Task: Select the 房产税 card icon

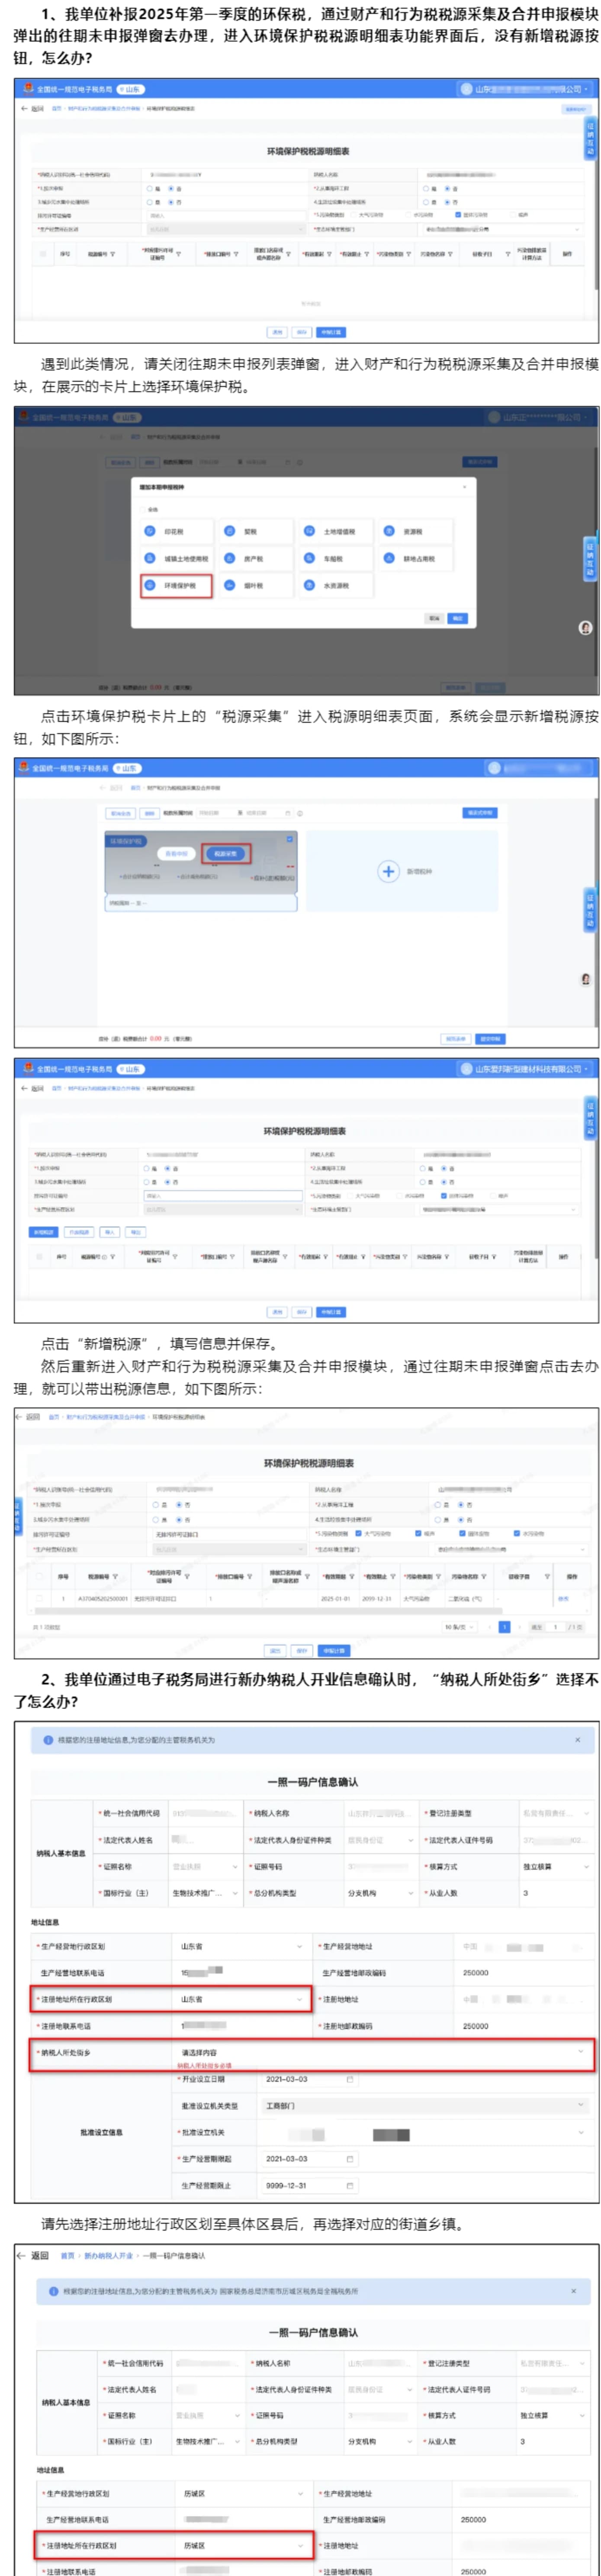Action: pos(229,558)
